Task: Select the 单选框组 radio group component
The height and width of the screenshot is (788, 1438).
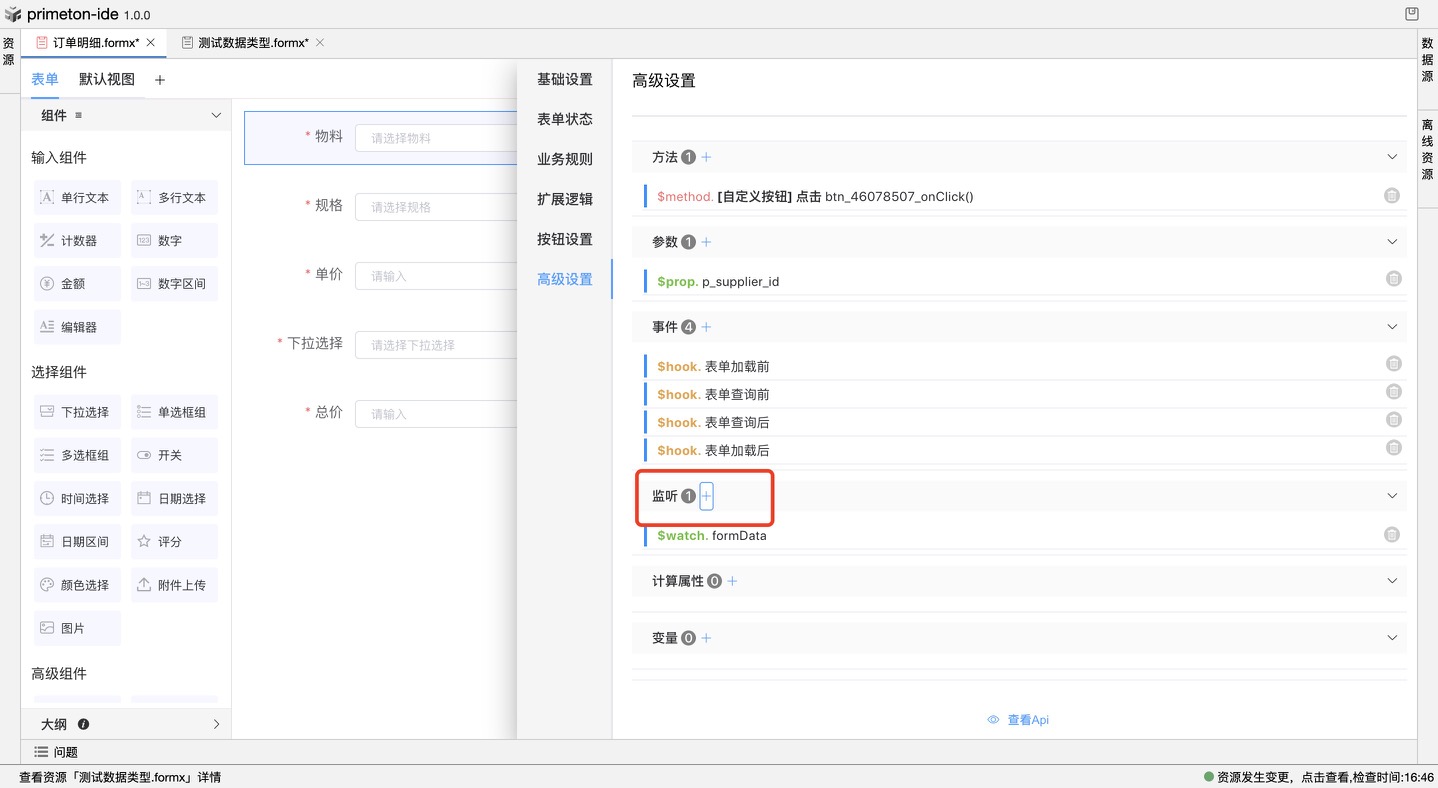Action: (x=173, y=412)
